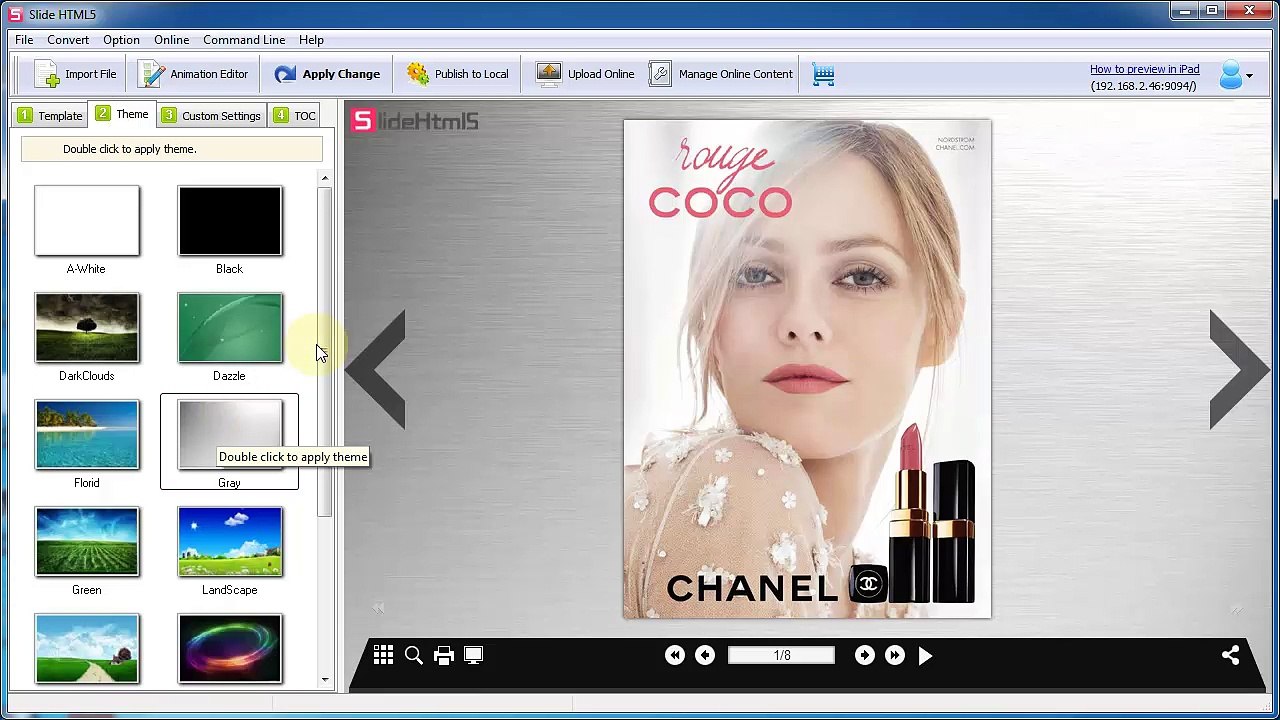Select the Black theme thumbnail

[230, 221]
